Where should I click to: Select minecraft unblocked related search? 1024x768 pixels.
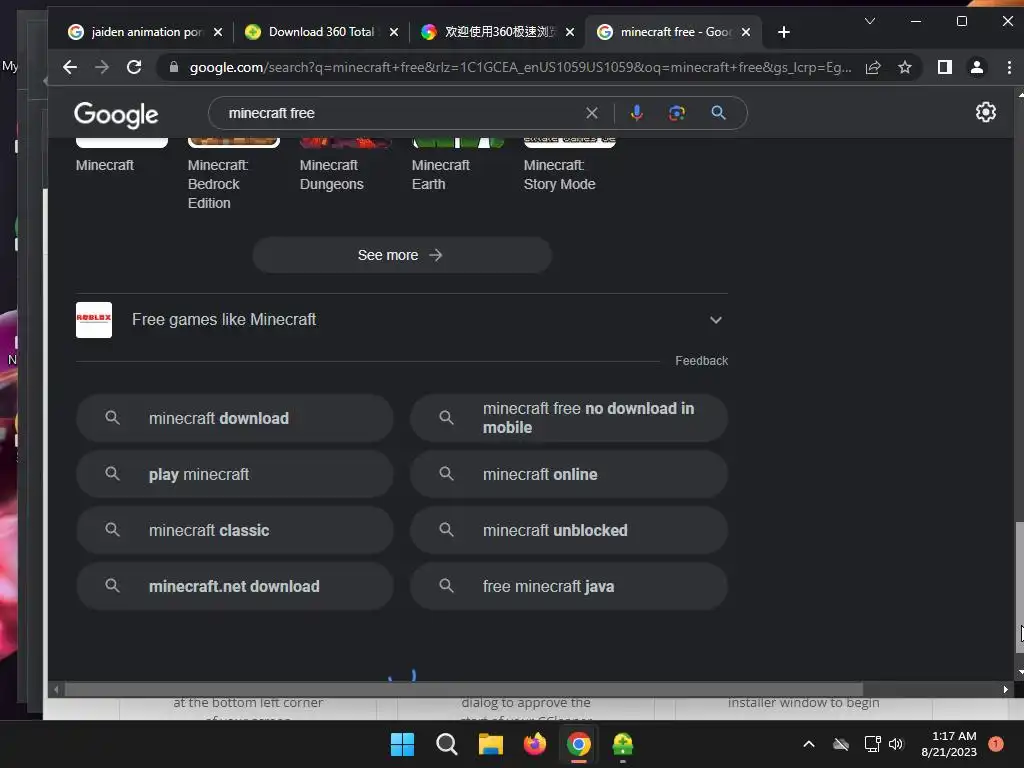(569, 530)
